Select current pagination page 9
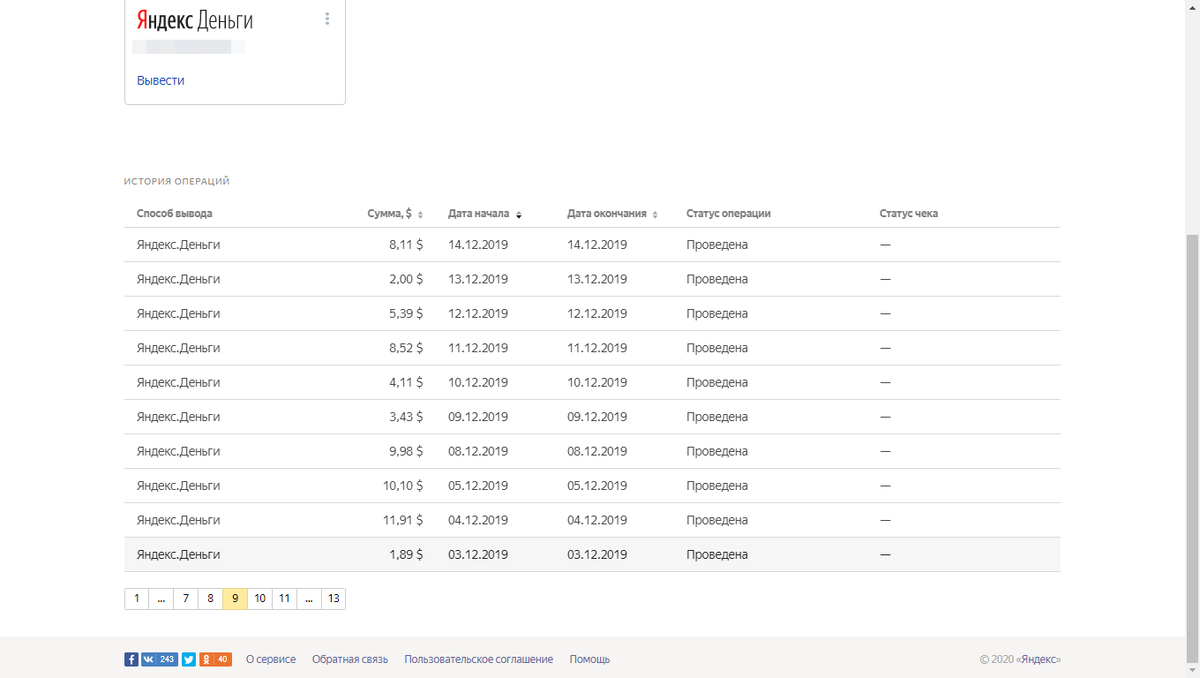This screenshot has width=1200, height=678. [x=235, y=599]
